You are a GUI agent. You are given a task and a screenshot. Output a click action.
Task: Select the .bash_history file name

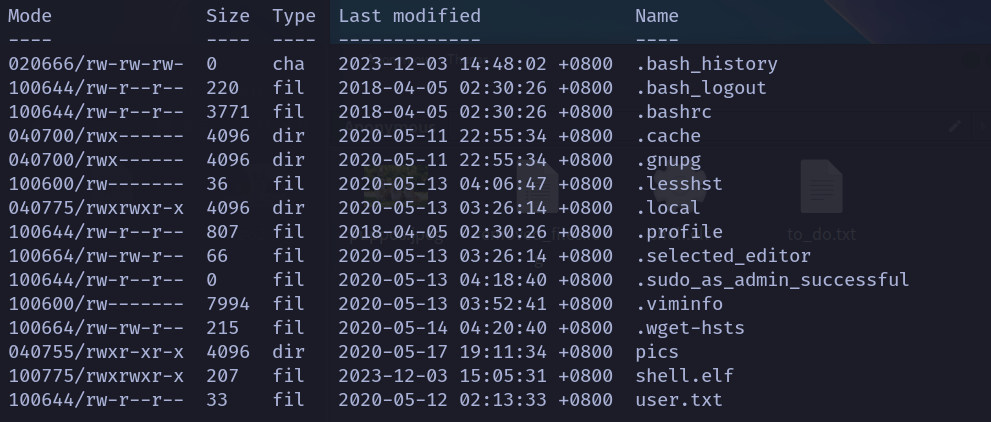[706, 64]
